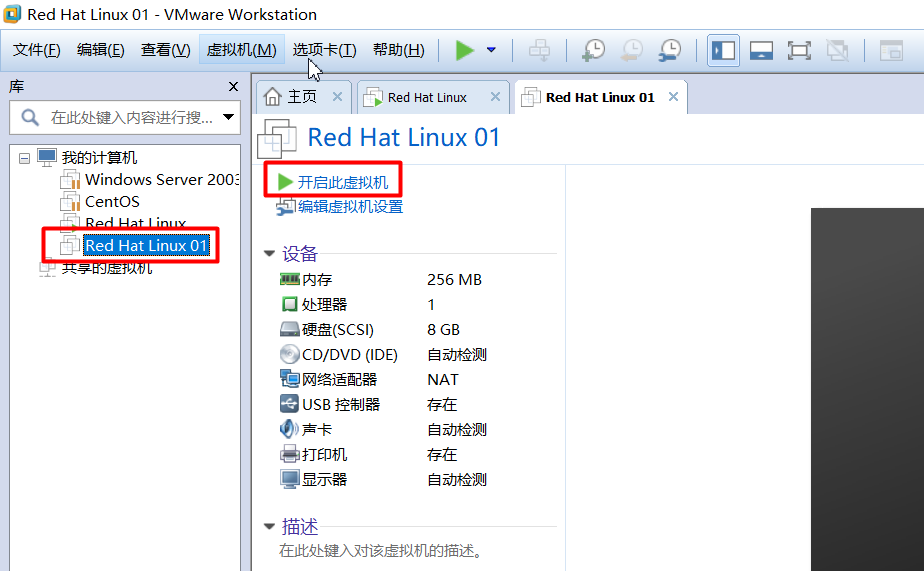Click the NAT network adapter value
This screenshot has height=571, width=924.
point(443,379)
